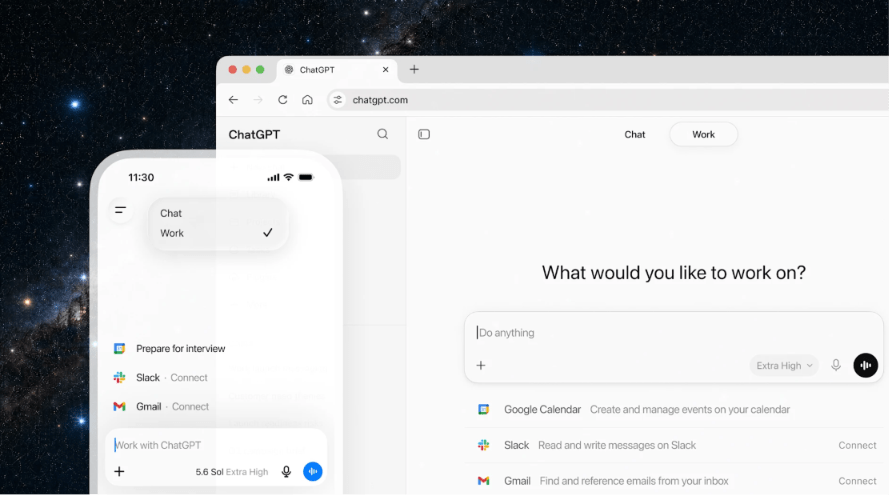Connect Gmail in the desktop window
This screenshot has height=495, width=889.
(x=857, y=481)
